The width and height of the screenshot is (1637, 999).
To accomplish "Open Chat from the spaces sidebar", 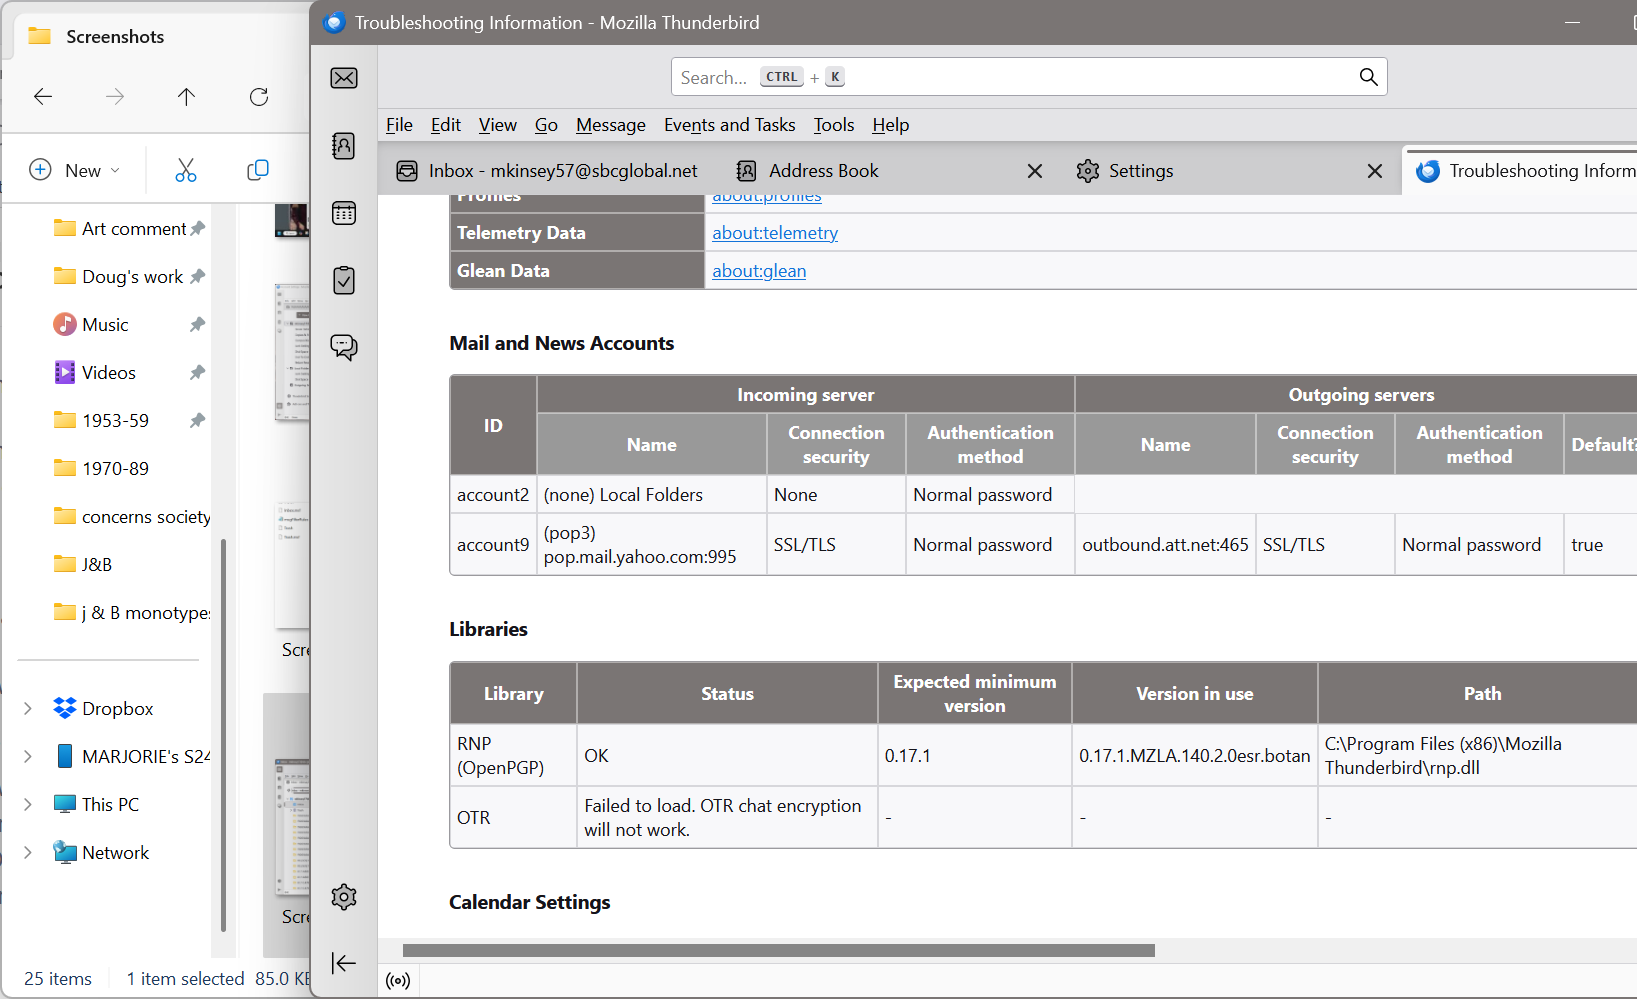I will 344,347.
